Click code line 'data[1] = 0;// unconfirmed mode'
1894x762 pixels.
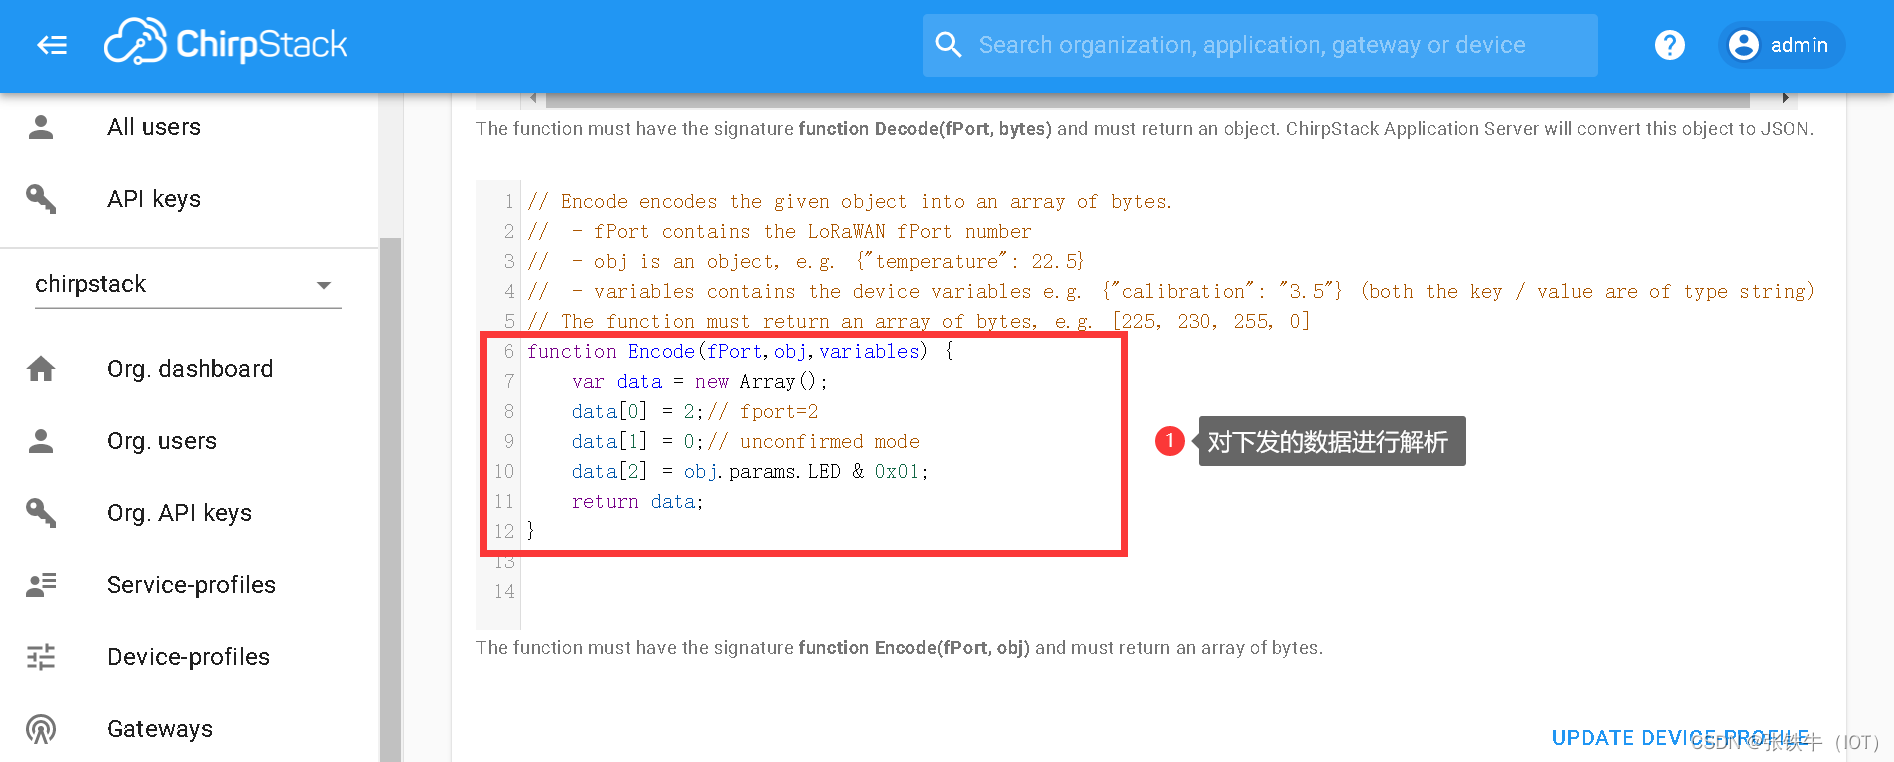coord(746,441)
